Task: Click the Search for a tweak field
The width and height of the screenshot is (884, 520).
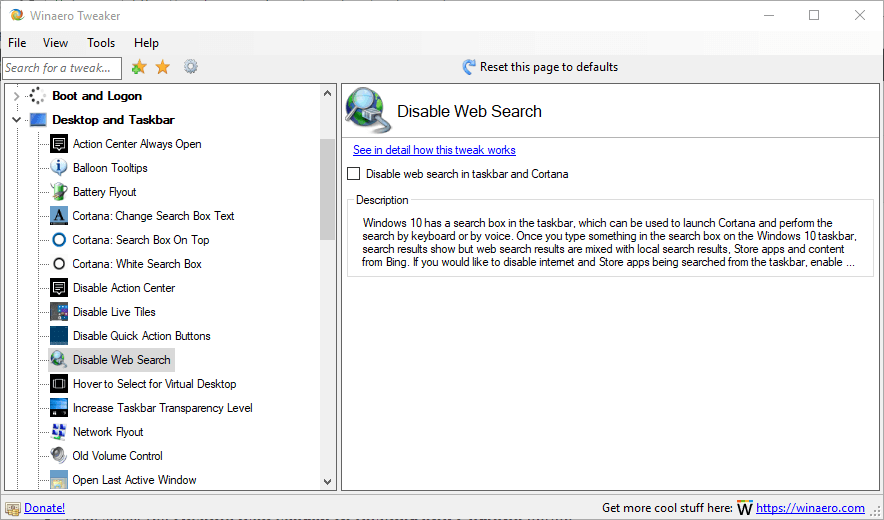Action: 62,68
